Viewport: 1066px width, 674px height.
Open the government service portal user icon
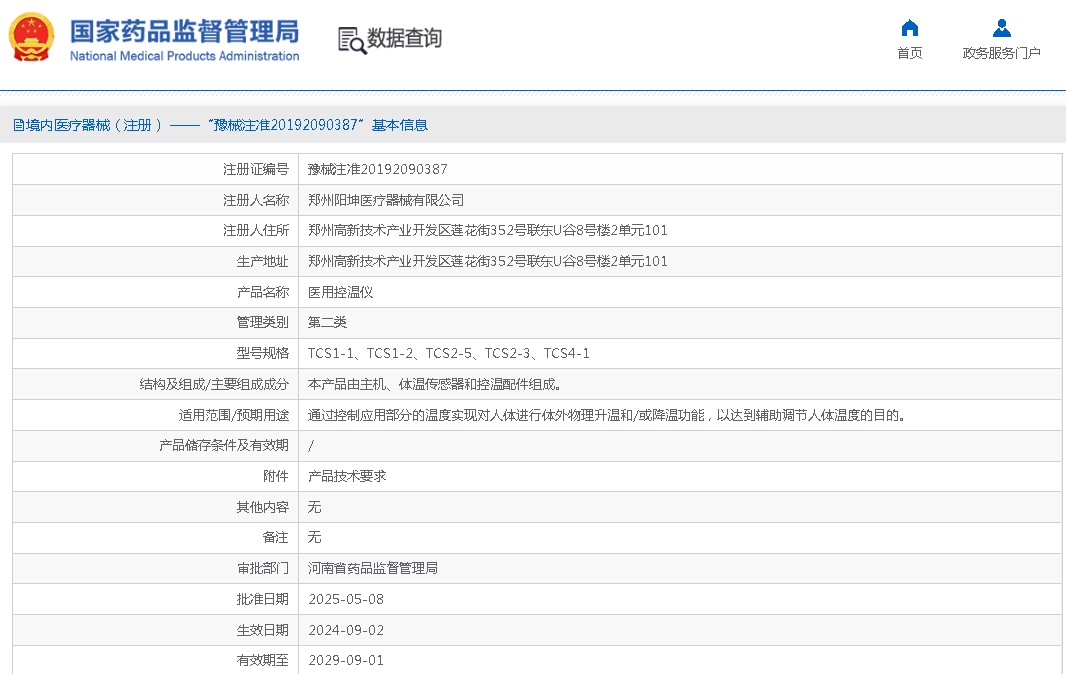tap(1001, 28)
